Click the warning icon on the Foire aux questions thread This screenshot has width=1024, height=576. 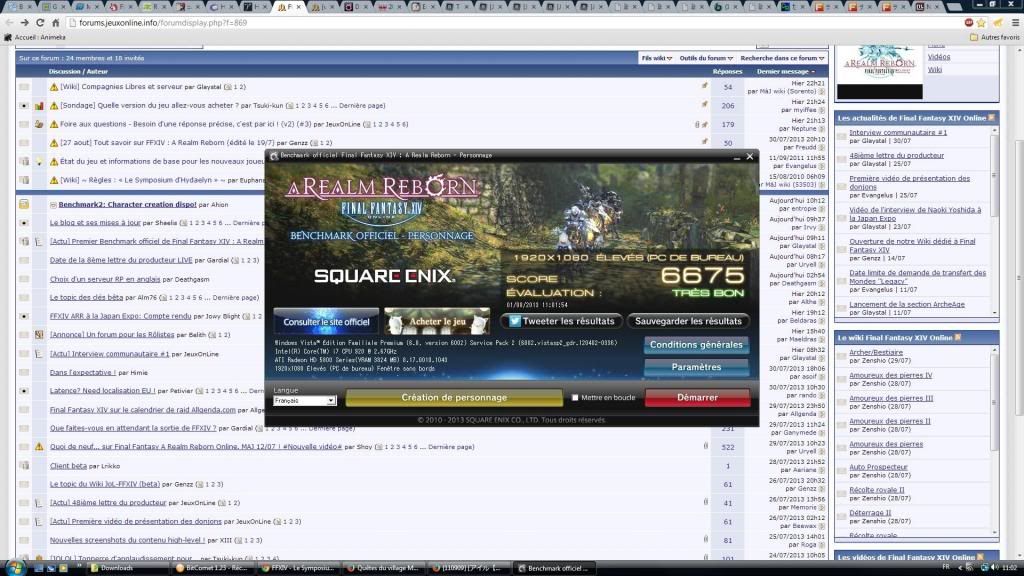(54, 124)
